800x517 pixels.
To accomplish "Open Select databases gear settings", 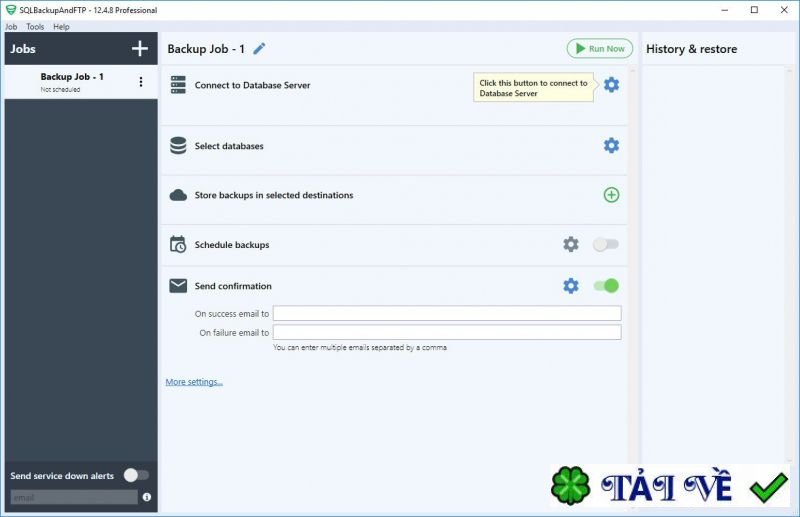I will coord(611,145).
